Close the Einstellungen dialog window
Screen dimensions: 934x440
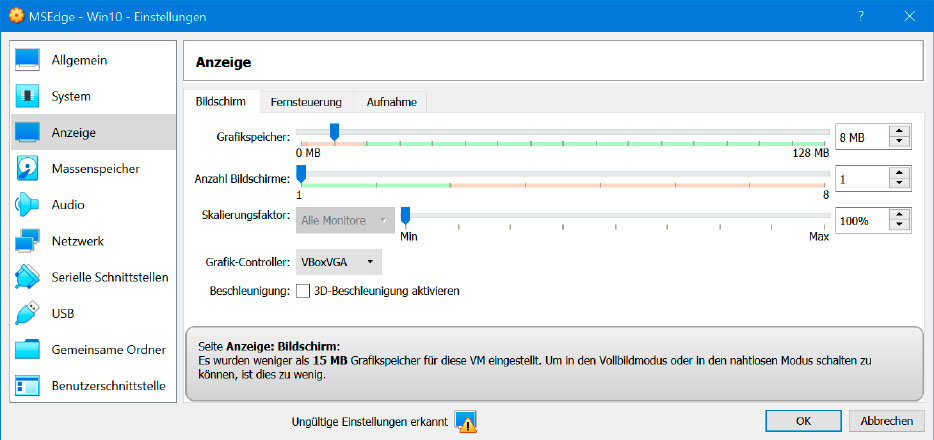coord(910,17)
